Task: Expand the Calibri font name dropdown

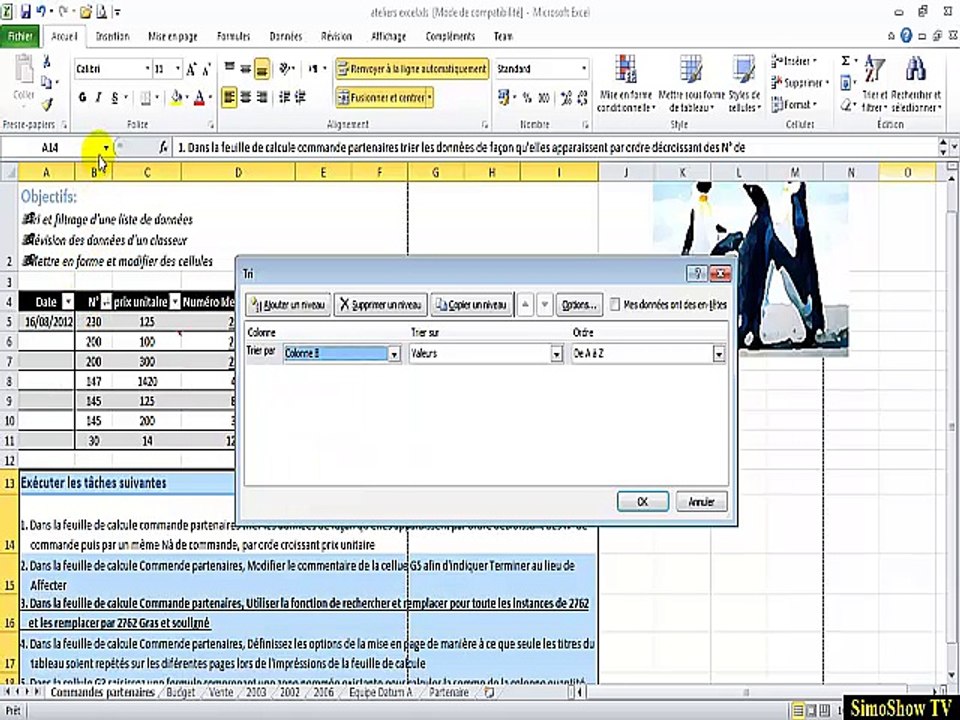Action: point(147,69)
